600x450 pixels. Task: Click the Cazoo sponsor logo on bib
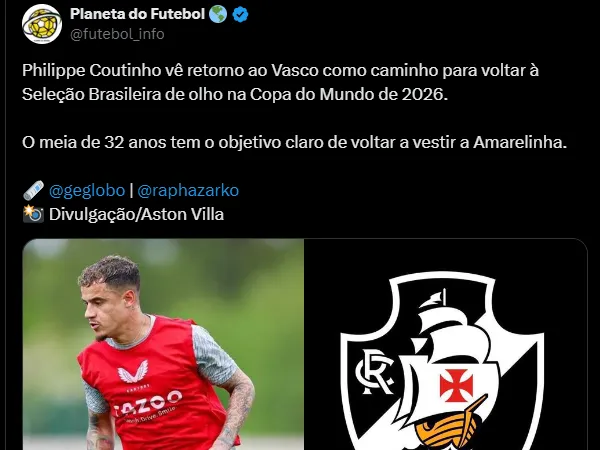coord(147,404)
